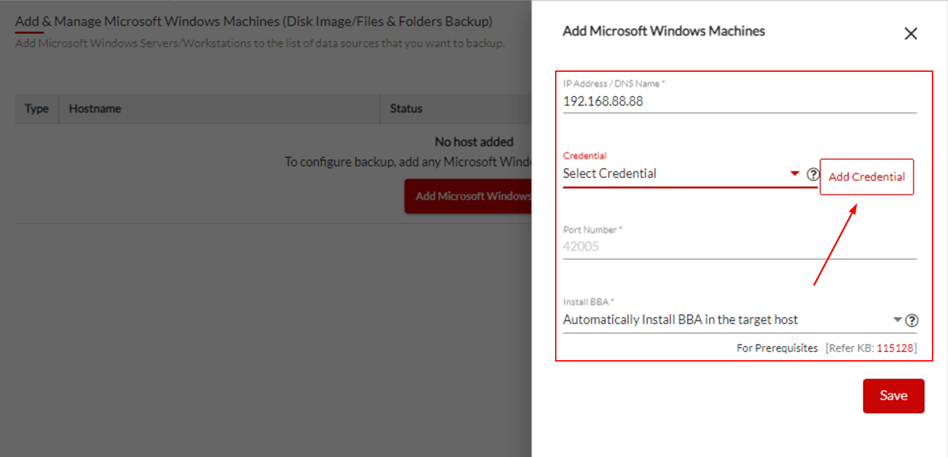948x457 pixels.
Task: Click the Add Credential button
Action: point(866,177)
